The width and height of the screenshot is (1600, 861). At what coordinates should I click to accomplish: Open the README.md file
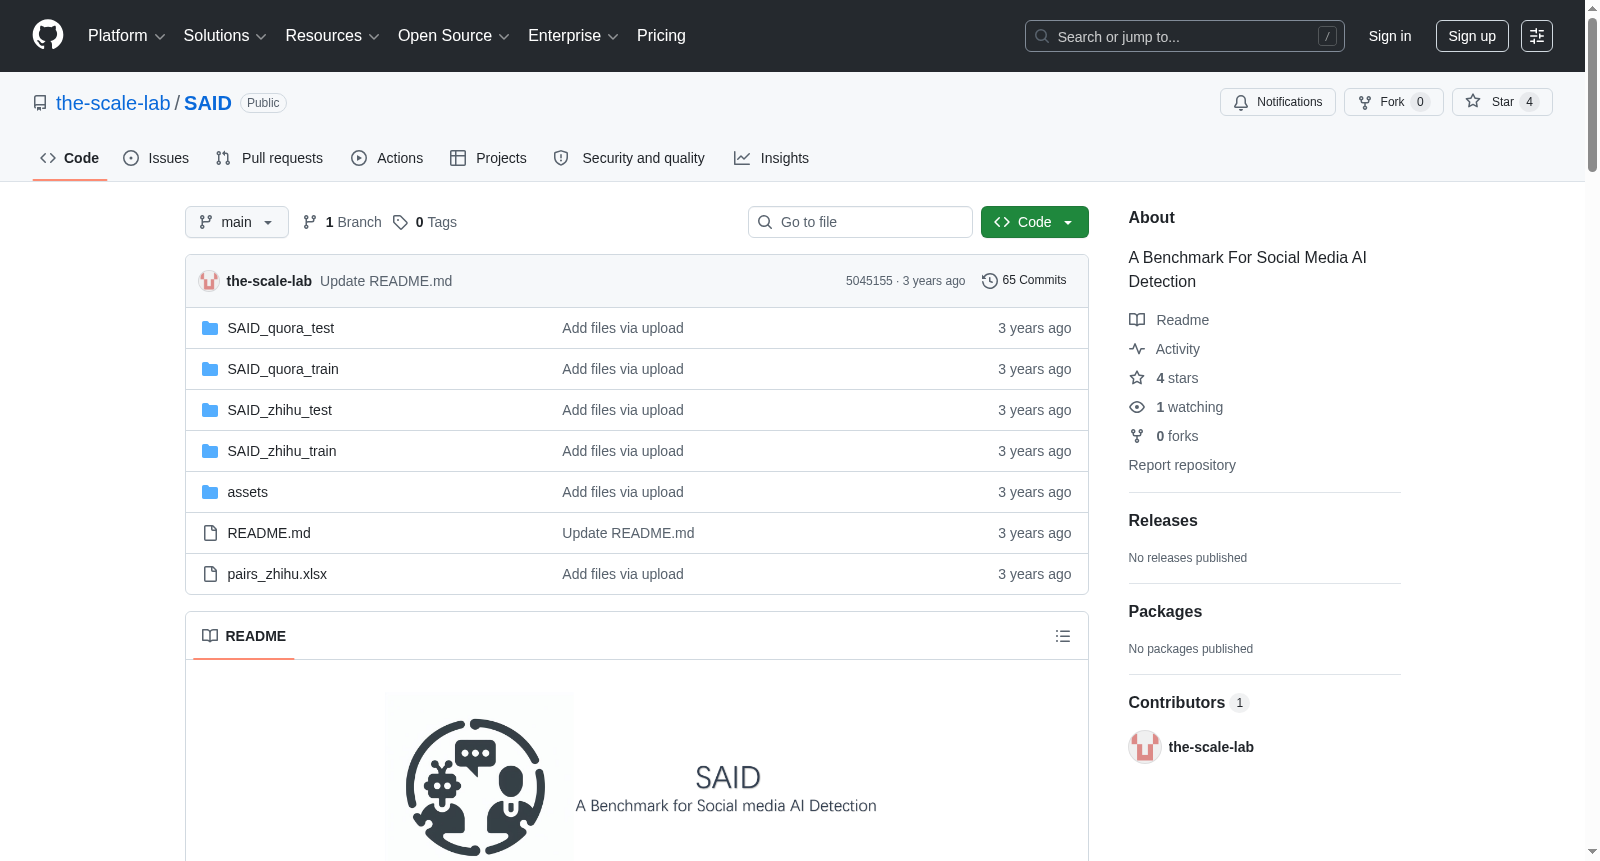(269, 533)
